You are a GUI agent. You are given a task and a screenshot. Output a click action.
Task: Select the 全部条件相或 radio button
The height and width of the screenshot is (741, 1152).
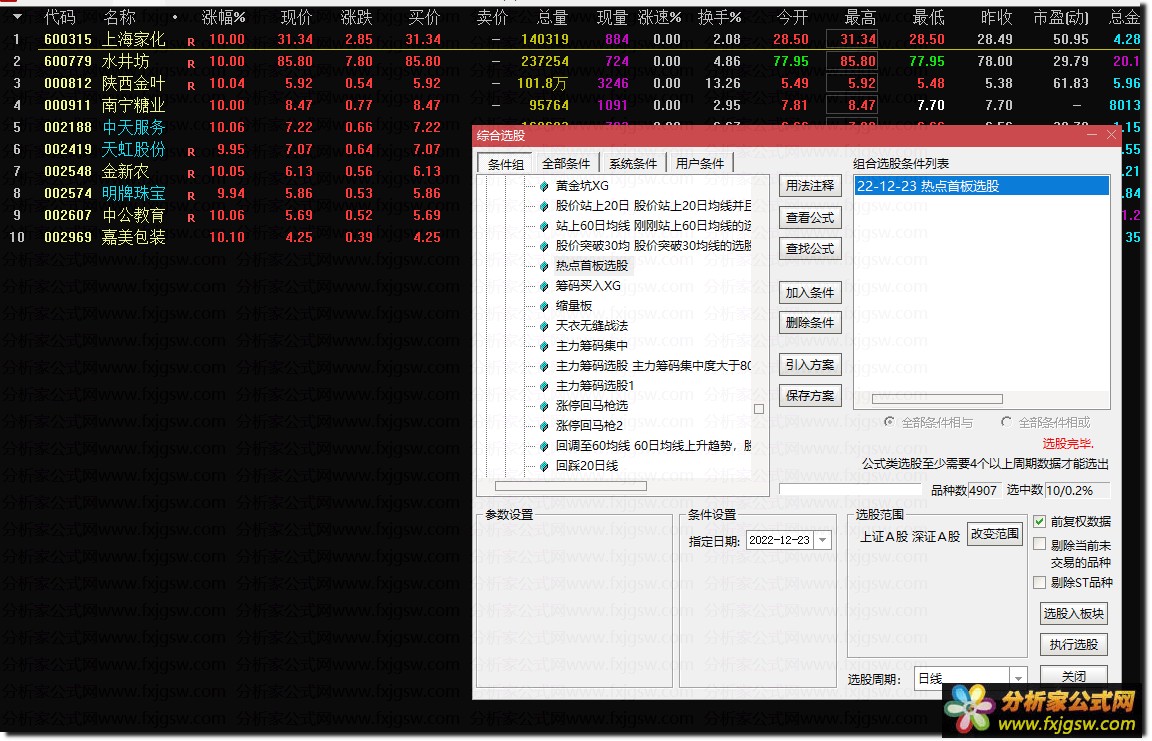point(1007,422)
